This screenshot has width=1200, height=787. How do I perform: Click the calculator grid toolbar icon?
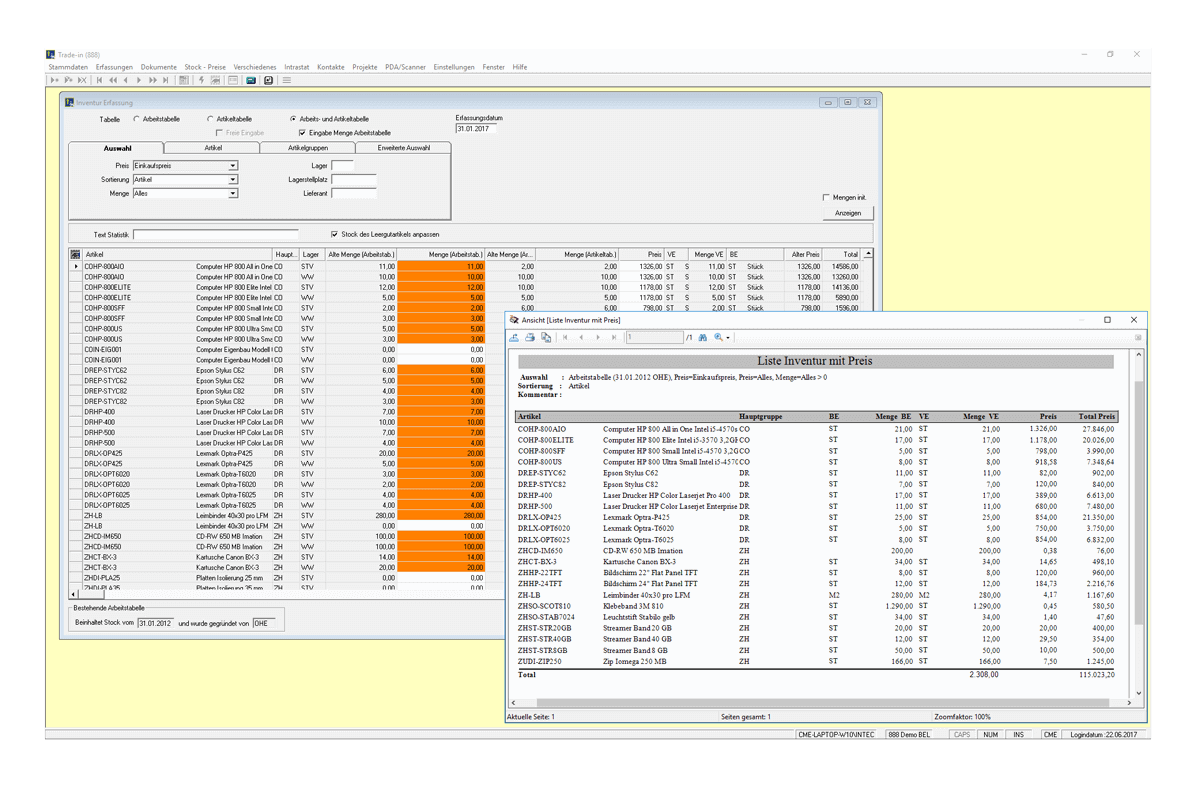pyautogui.click(x=184, y=80)
